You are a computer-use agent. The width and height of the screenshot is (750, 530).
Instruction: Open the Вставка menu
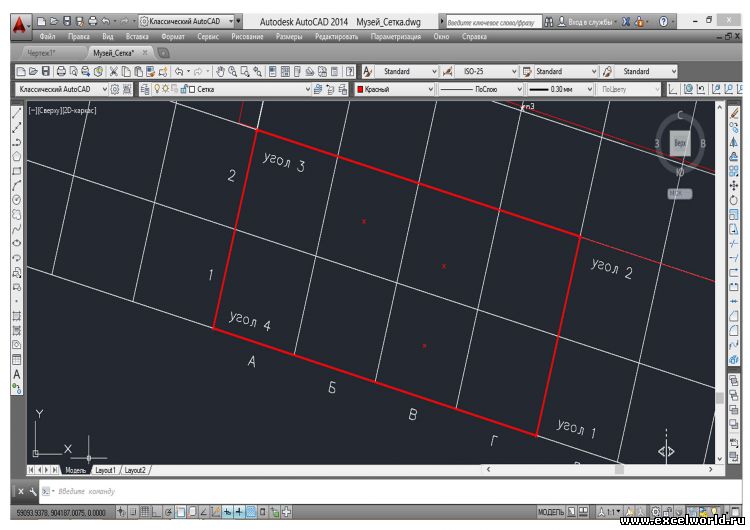tap(136, 37)
